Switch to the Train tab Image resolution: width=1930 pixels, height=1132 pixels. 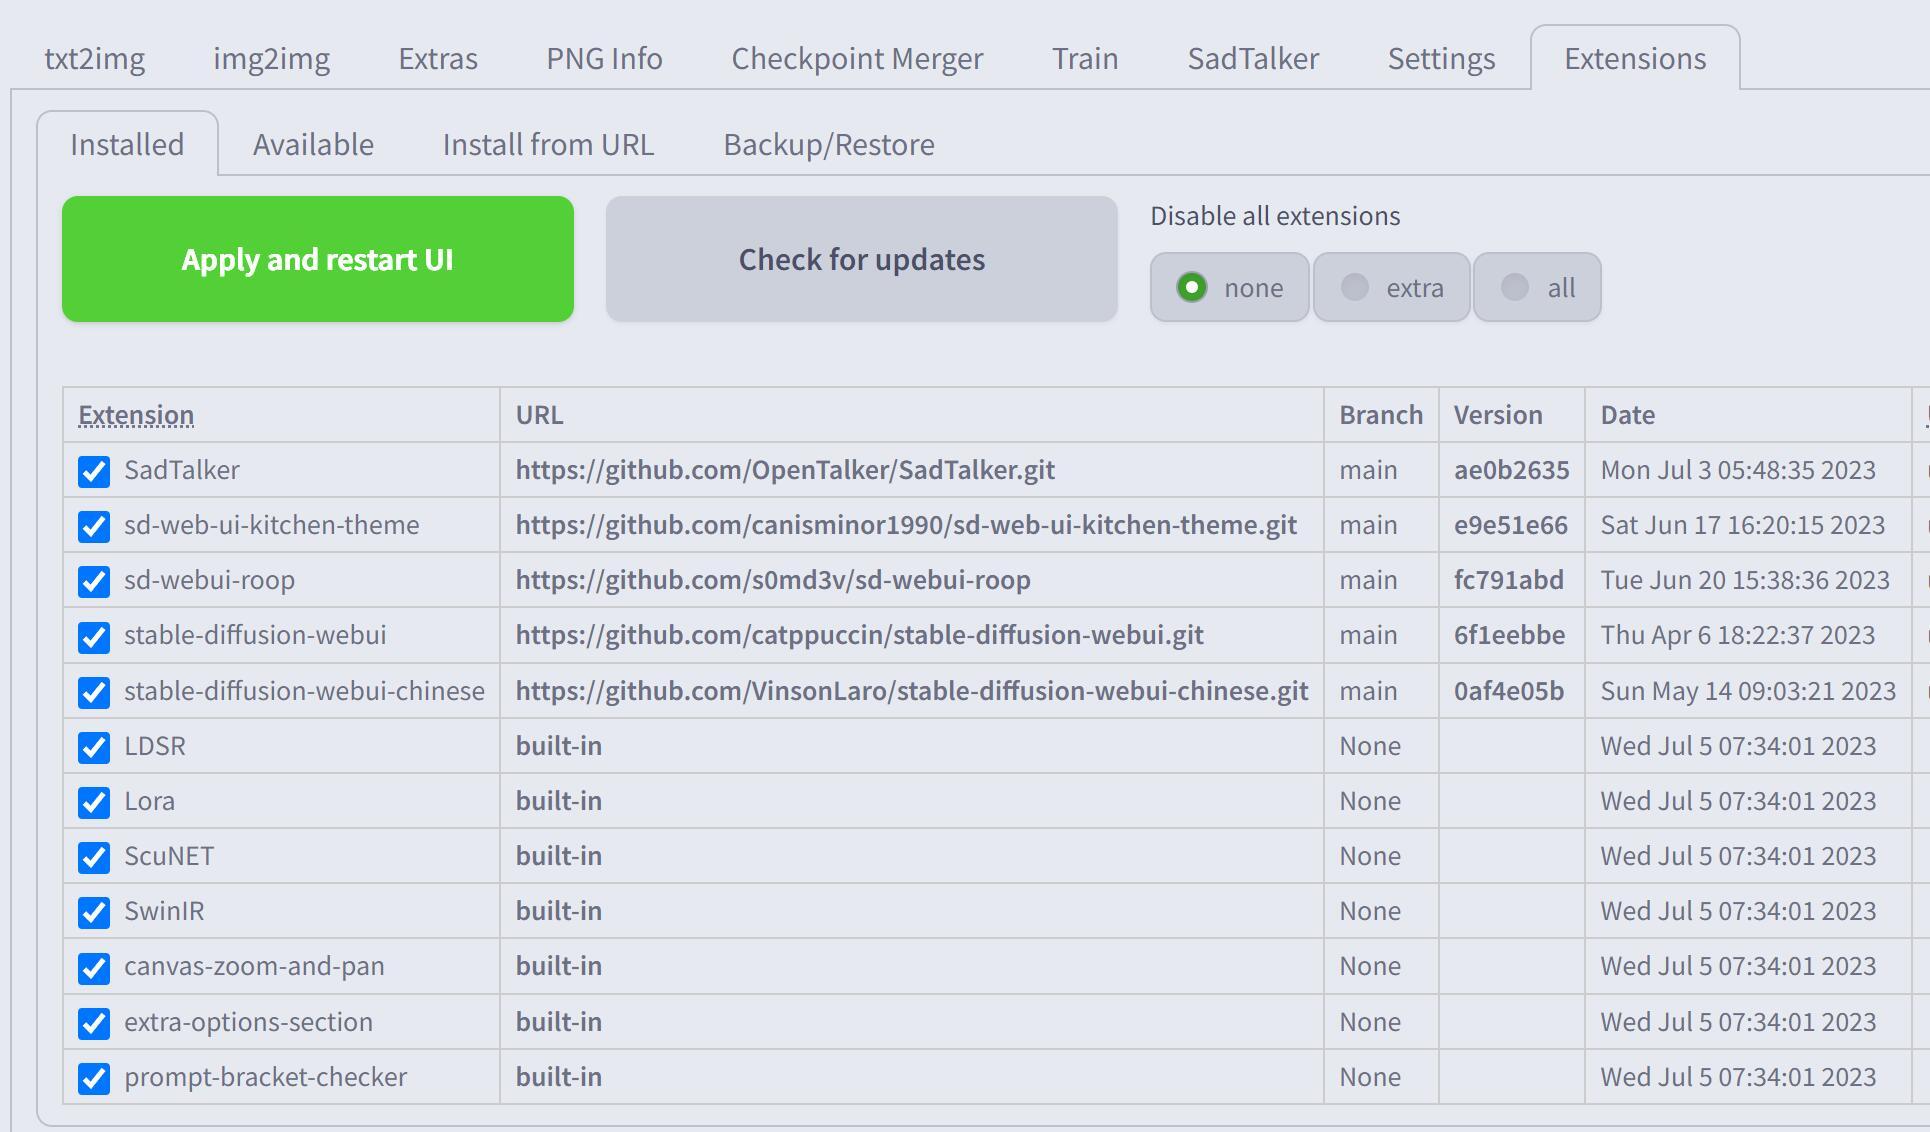(1085, 58)
